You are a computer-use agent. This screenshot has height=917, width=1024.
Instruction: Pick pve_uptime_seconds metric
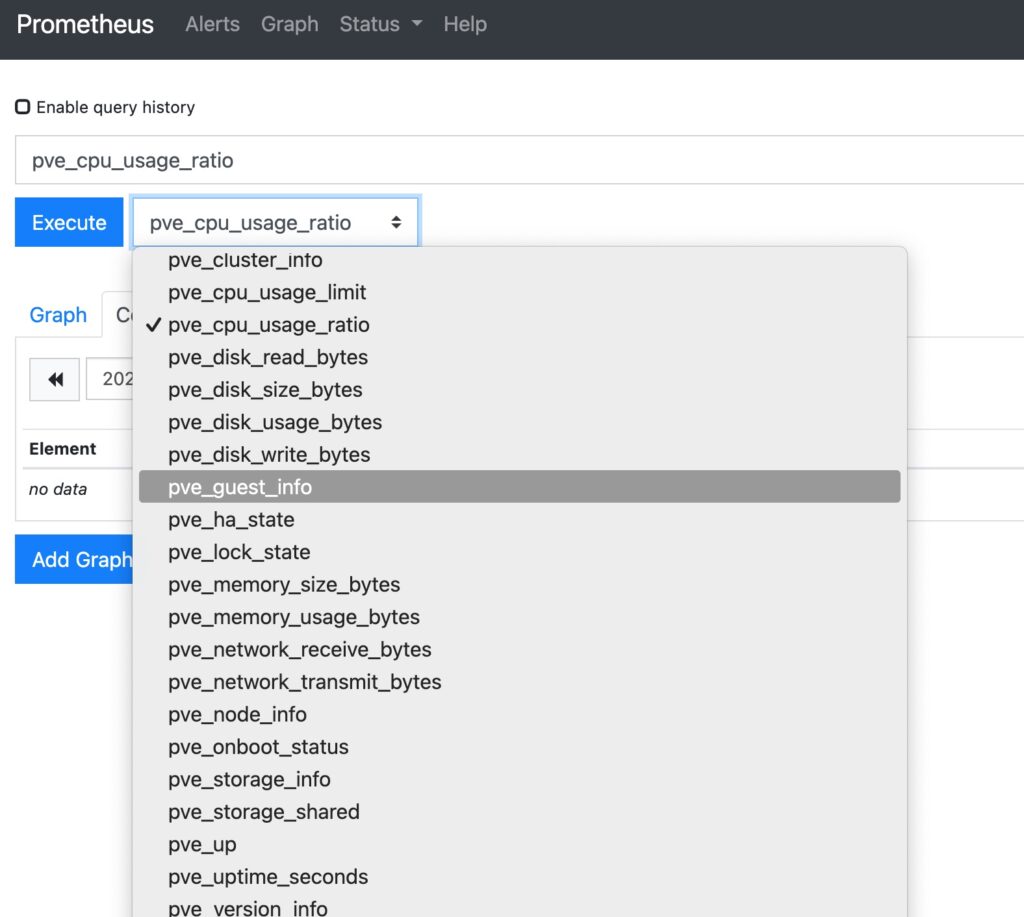tap(520, 877)
